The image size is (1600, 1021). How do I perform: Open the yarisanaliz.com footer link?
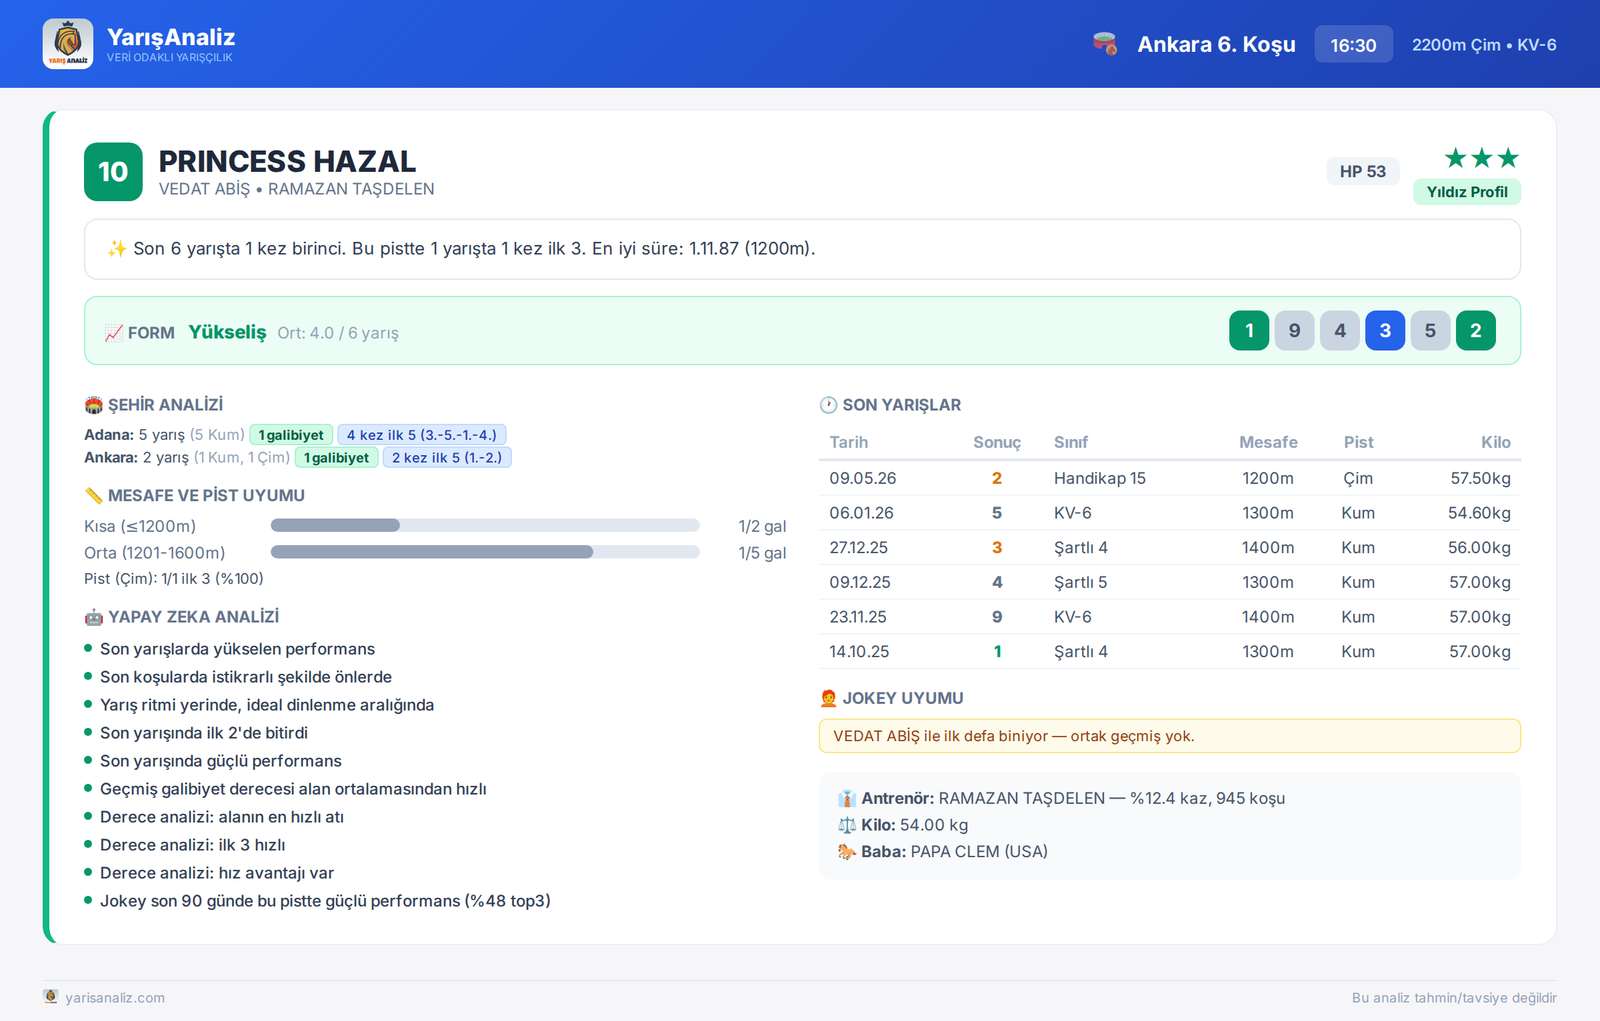pos(115,998)
